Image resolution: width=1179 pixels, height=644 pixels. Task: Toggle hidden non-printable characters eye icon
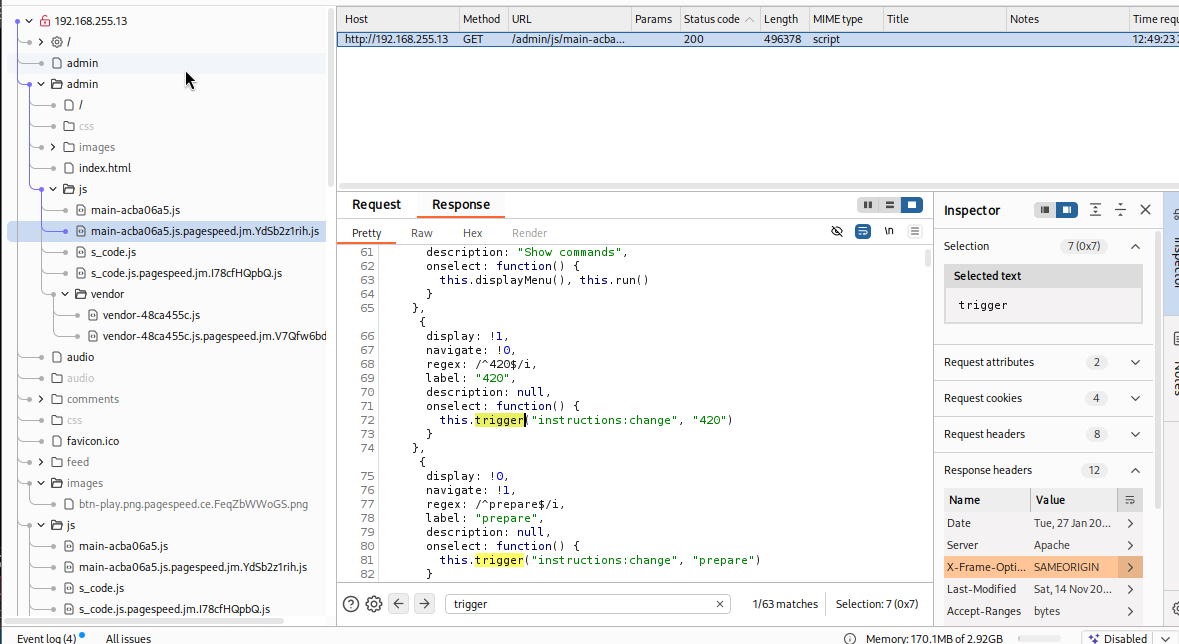837,232
